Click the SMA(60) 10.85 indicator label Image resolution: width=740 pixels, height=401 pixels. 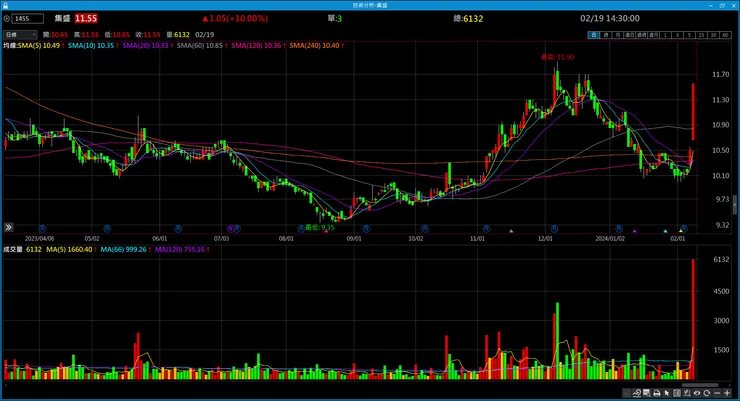pos(202,46)
